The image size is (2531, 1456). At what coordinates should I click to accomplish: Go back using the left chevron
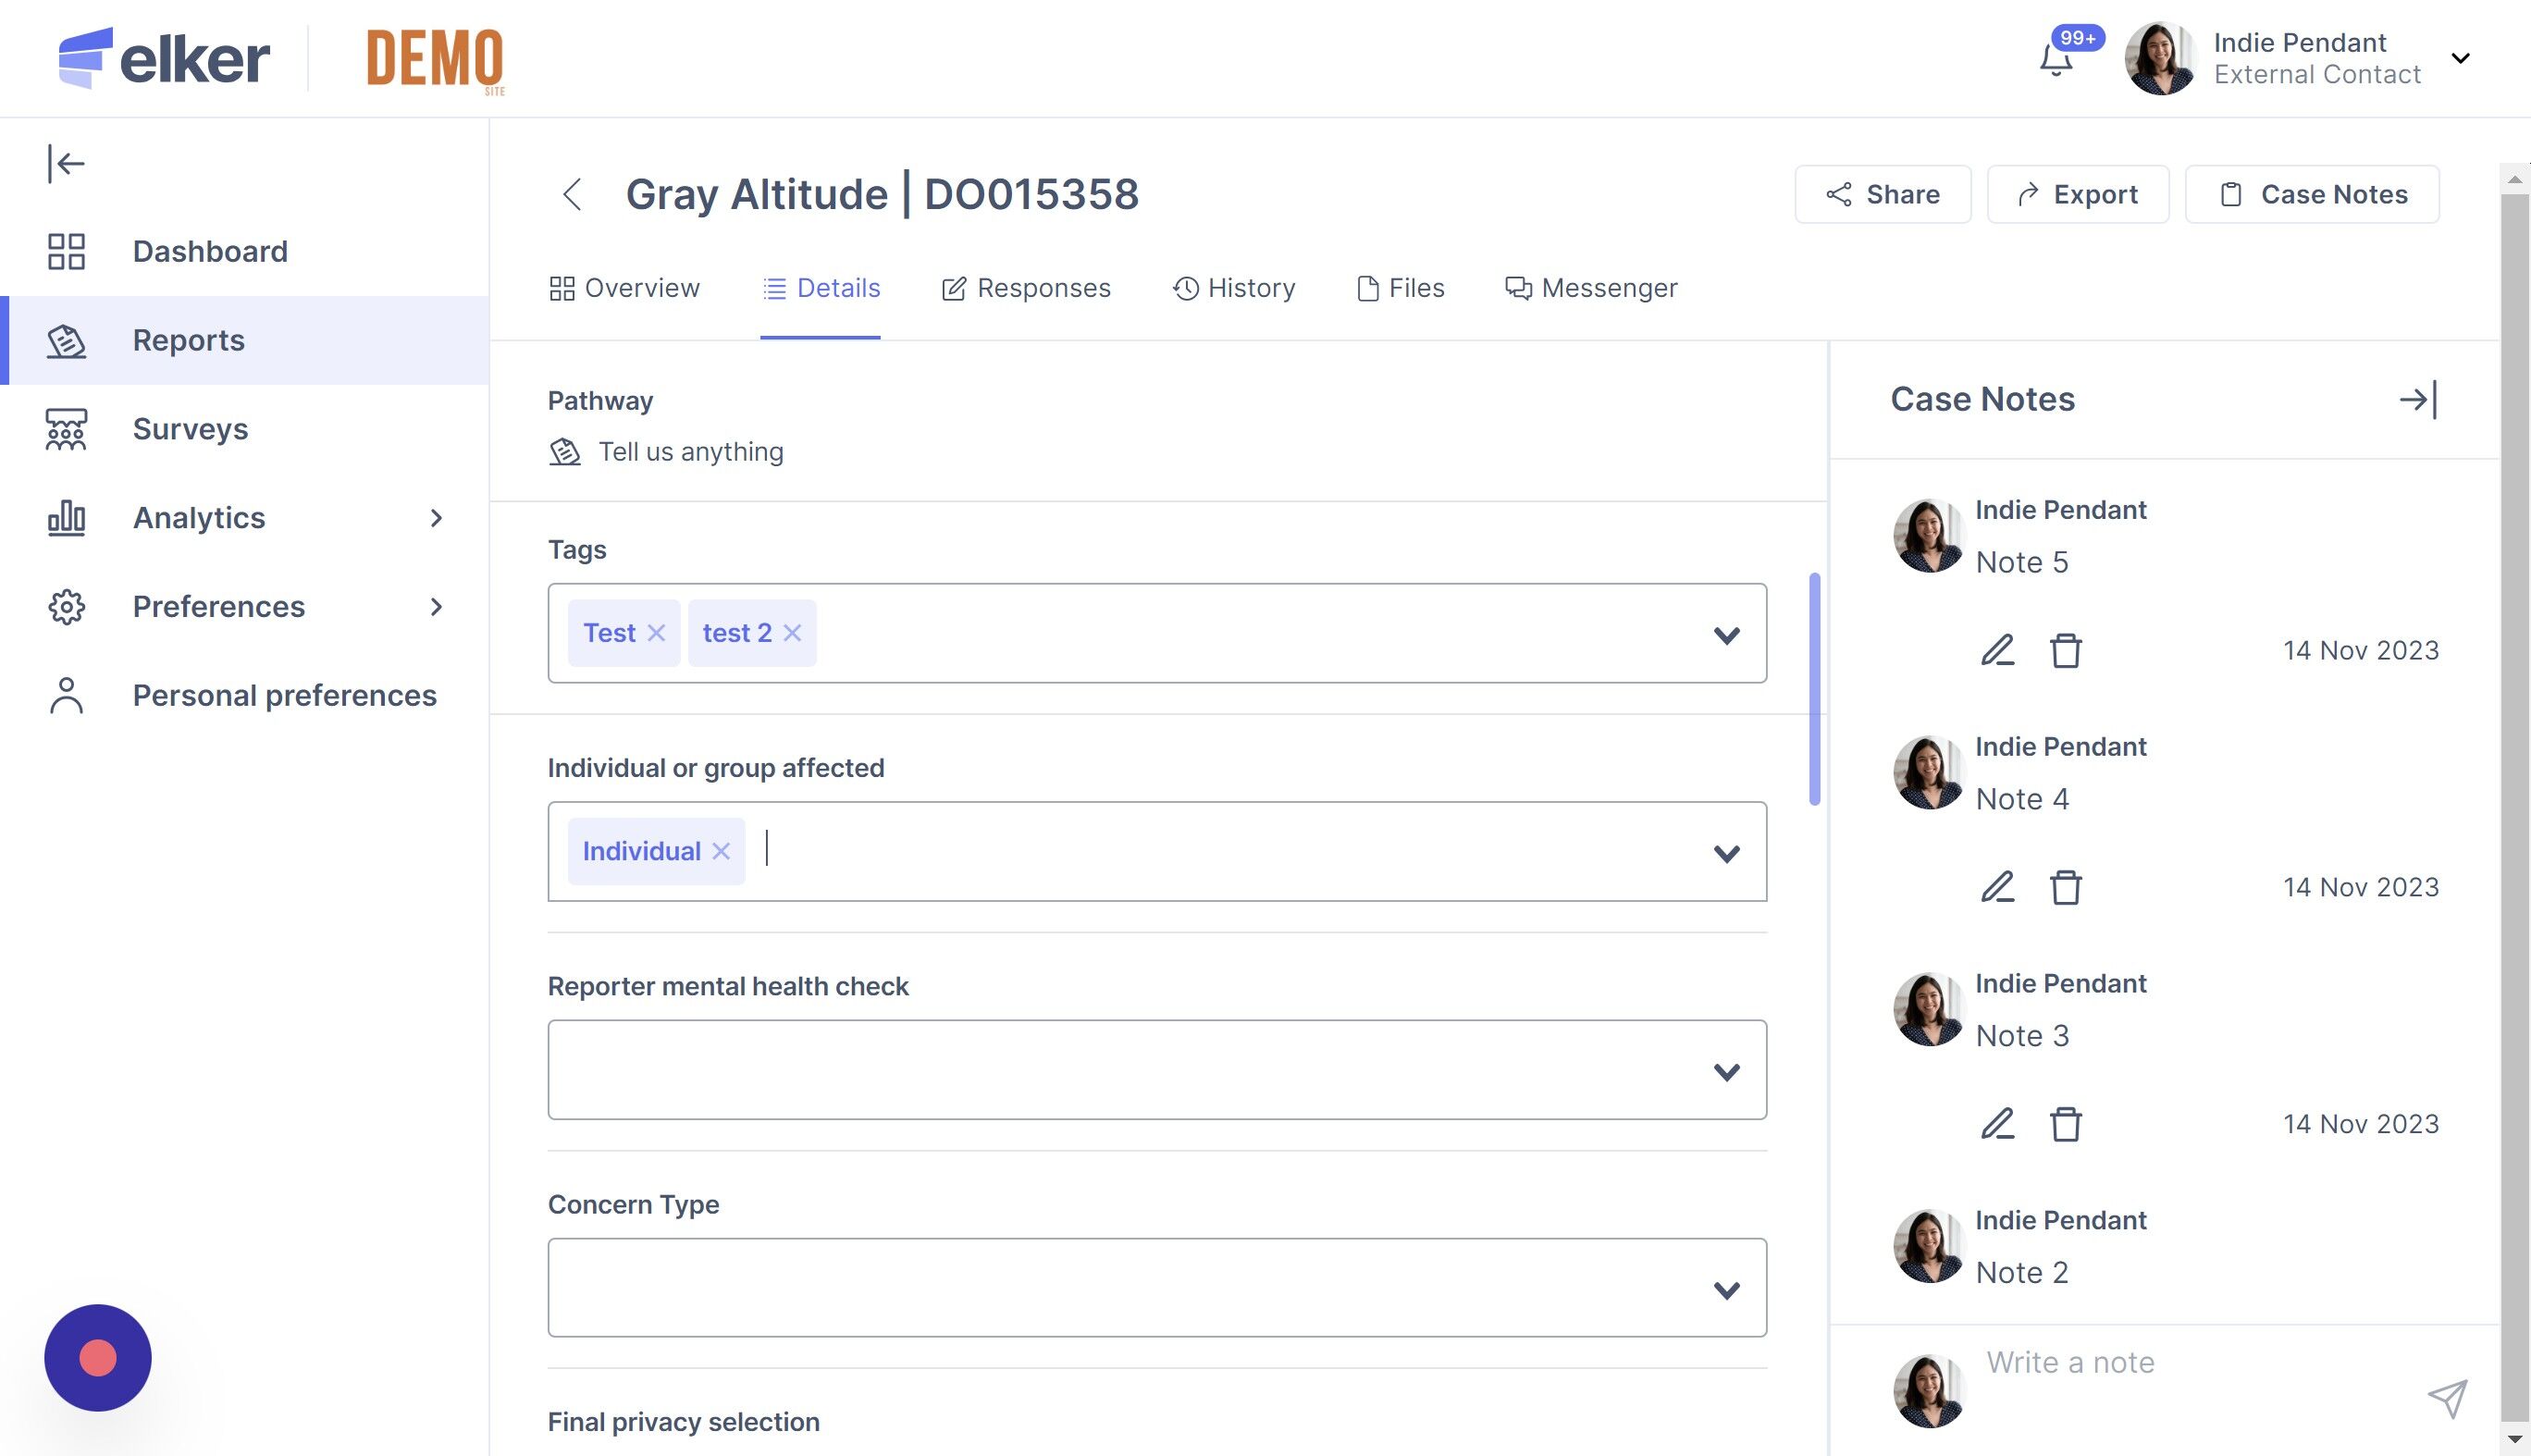[572, 194]
